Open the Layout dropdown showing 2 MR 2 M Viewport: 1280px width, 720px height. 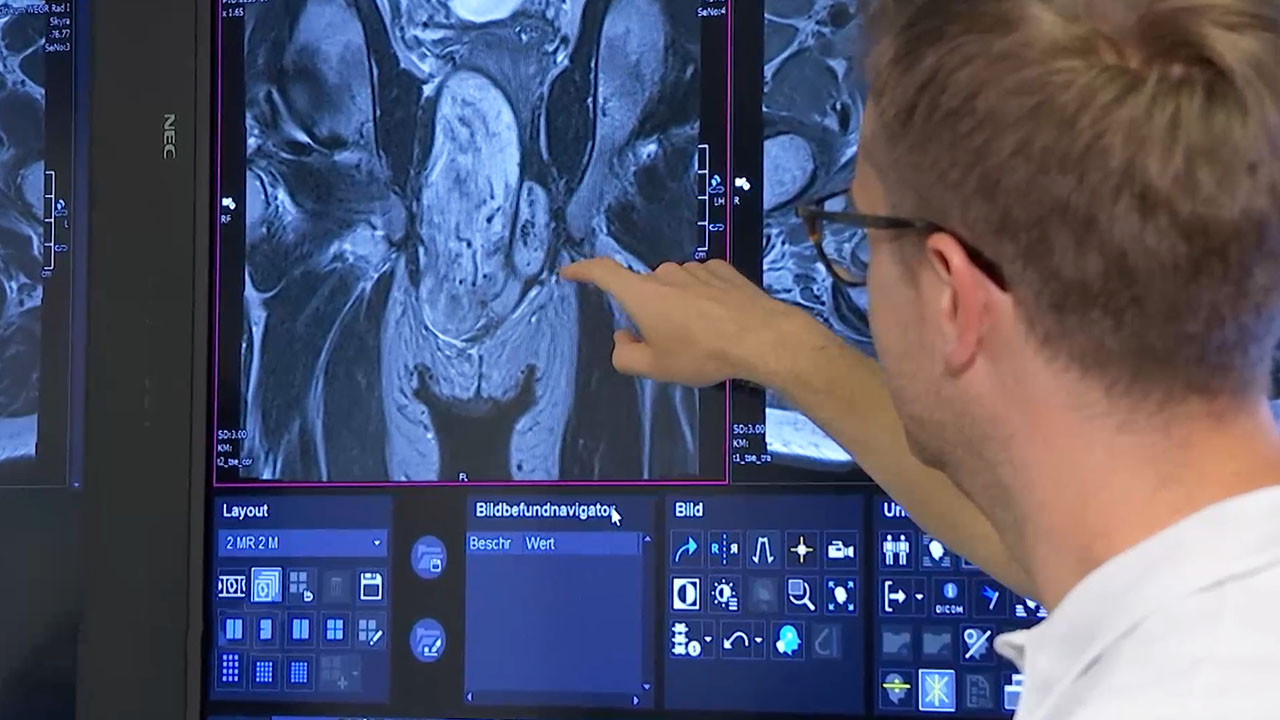(376, 543)
